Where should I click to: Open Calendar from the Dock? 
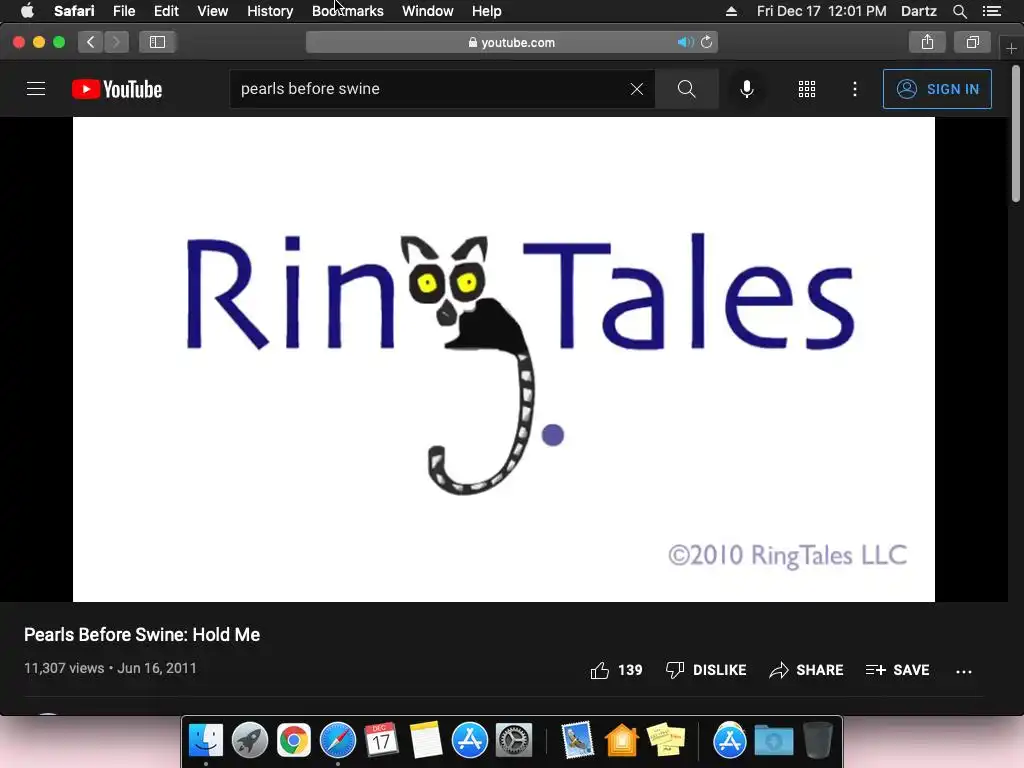[381, 741]
